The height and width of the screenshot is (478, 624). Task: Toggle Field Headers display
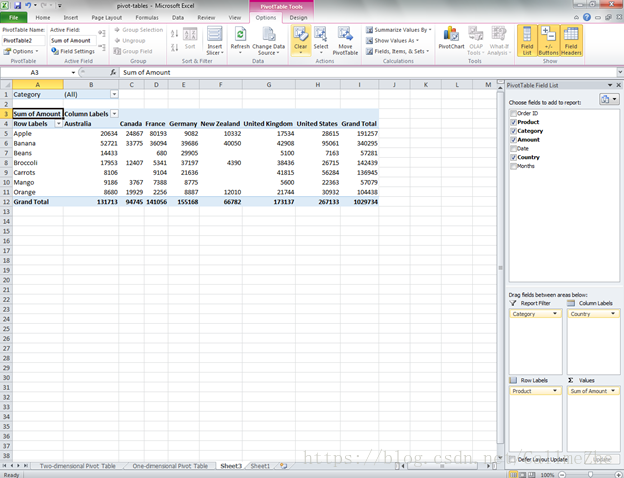(571, 41)
